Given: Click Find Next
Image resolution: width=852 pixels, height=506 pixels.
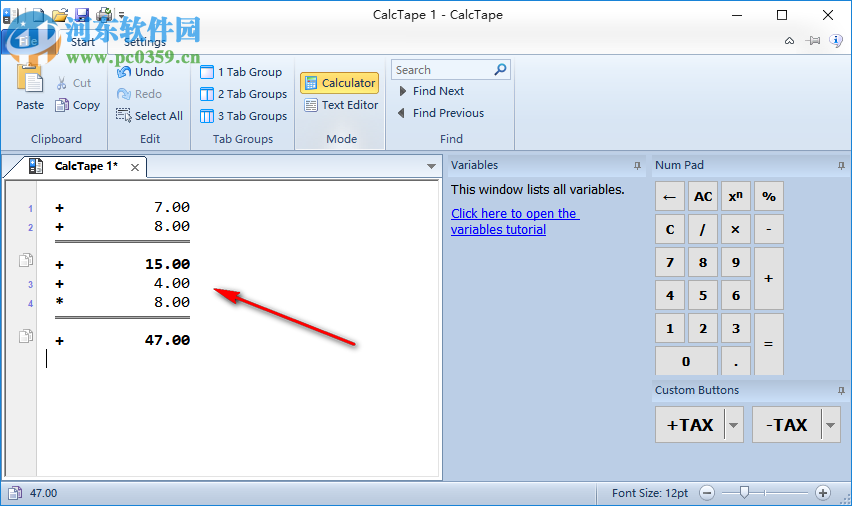Looking at the screenshot, I should (432, 91).
